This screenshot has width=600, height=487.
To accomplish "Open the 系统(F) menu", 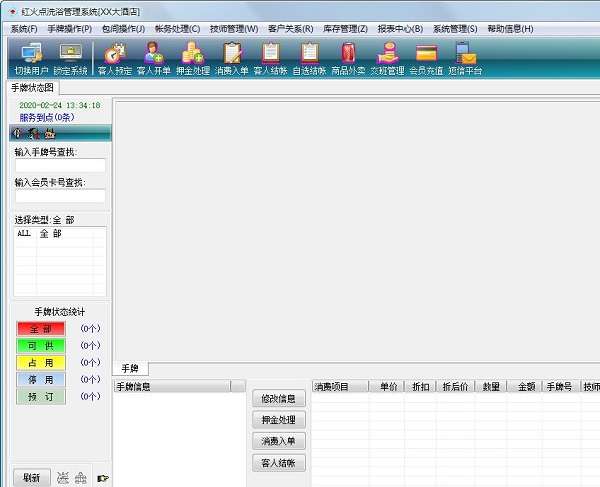I will pos(24,29).
